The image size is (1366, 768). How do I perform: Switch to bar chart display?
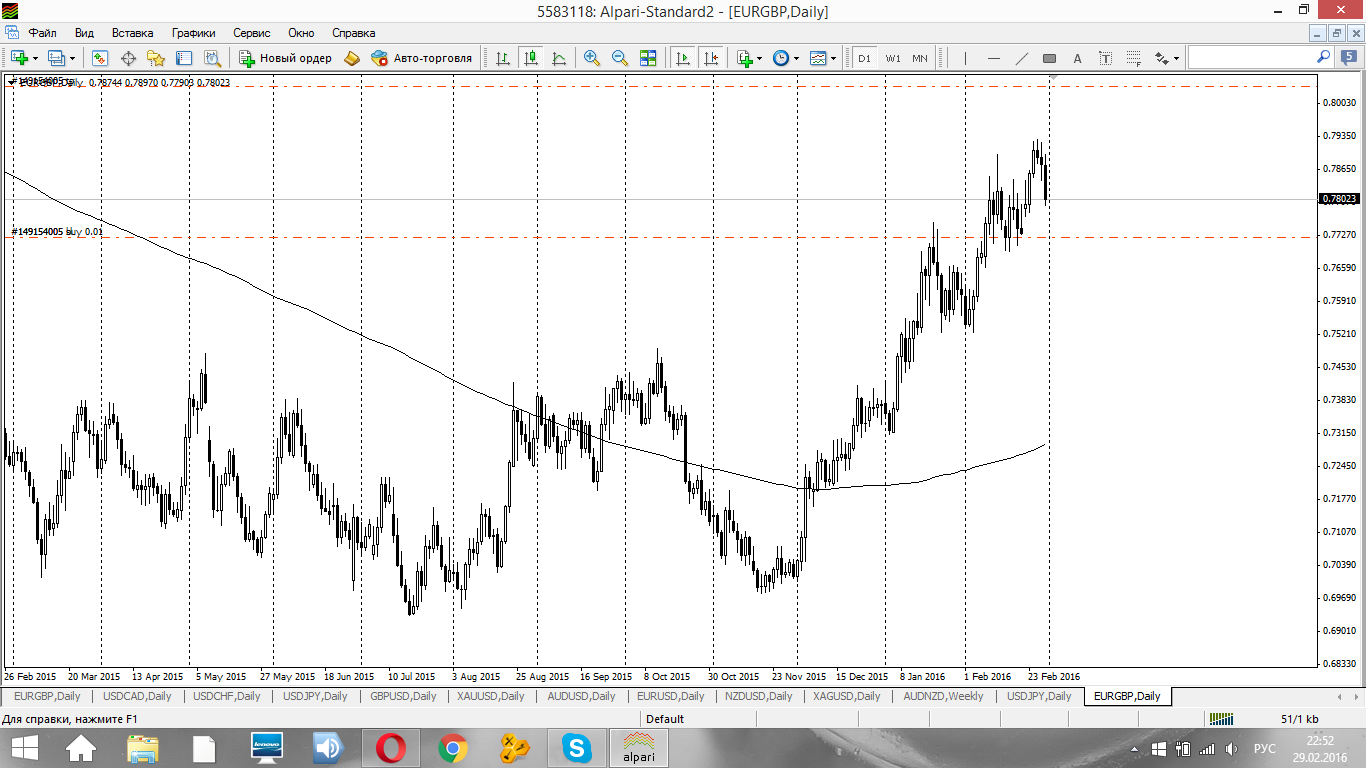coord(503,58)
